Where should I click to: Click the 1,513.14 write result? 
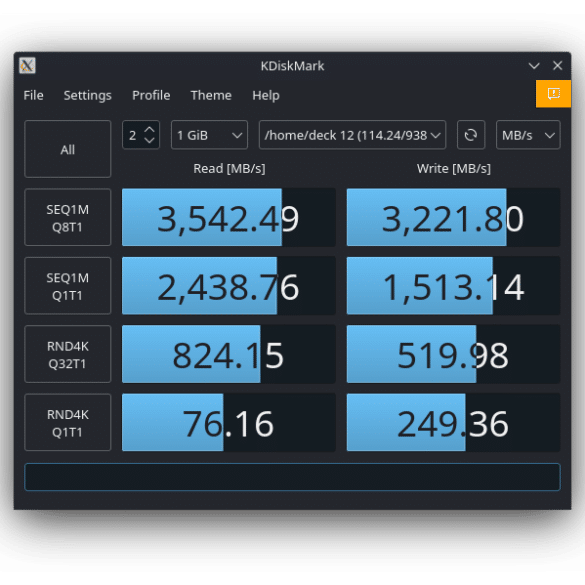453,286
